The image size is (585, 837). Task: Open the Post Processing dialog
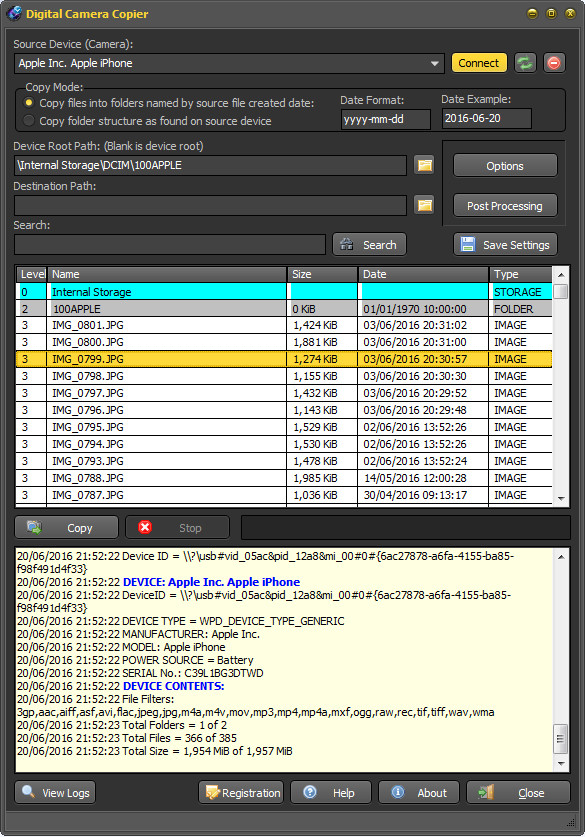tap(505, 206)
